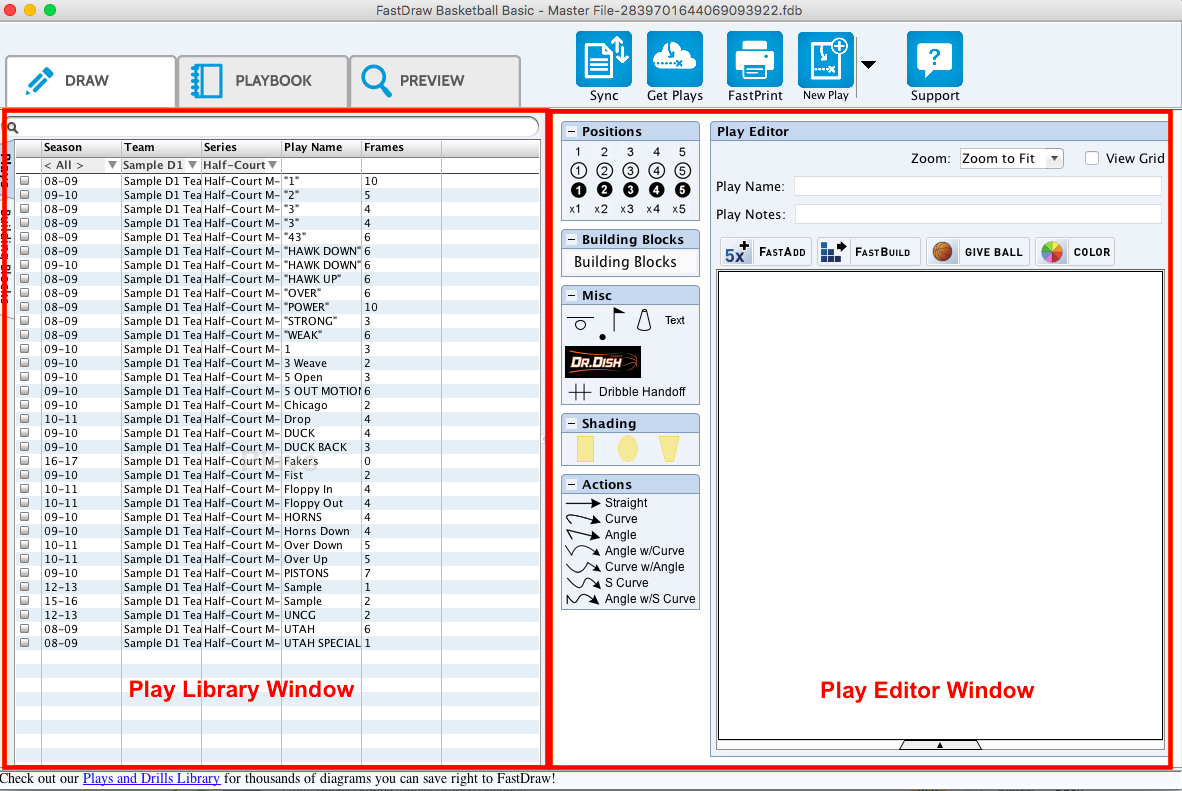This screenshot has width=1182, height=791.
Task: Collapse the Misc panel
Action: [x=571, y=296]
